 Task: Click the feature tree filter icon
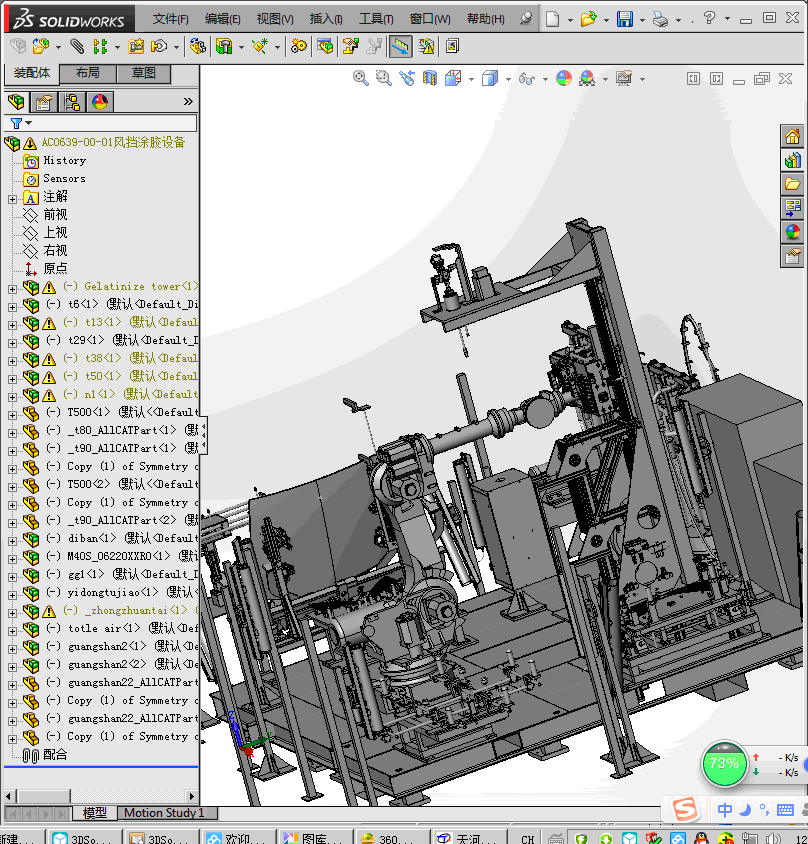[16, 123]
